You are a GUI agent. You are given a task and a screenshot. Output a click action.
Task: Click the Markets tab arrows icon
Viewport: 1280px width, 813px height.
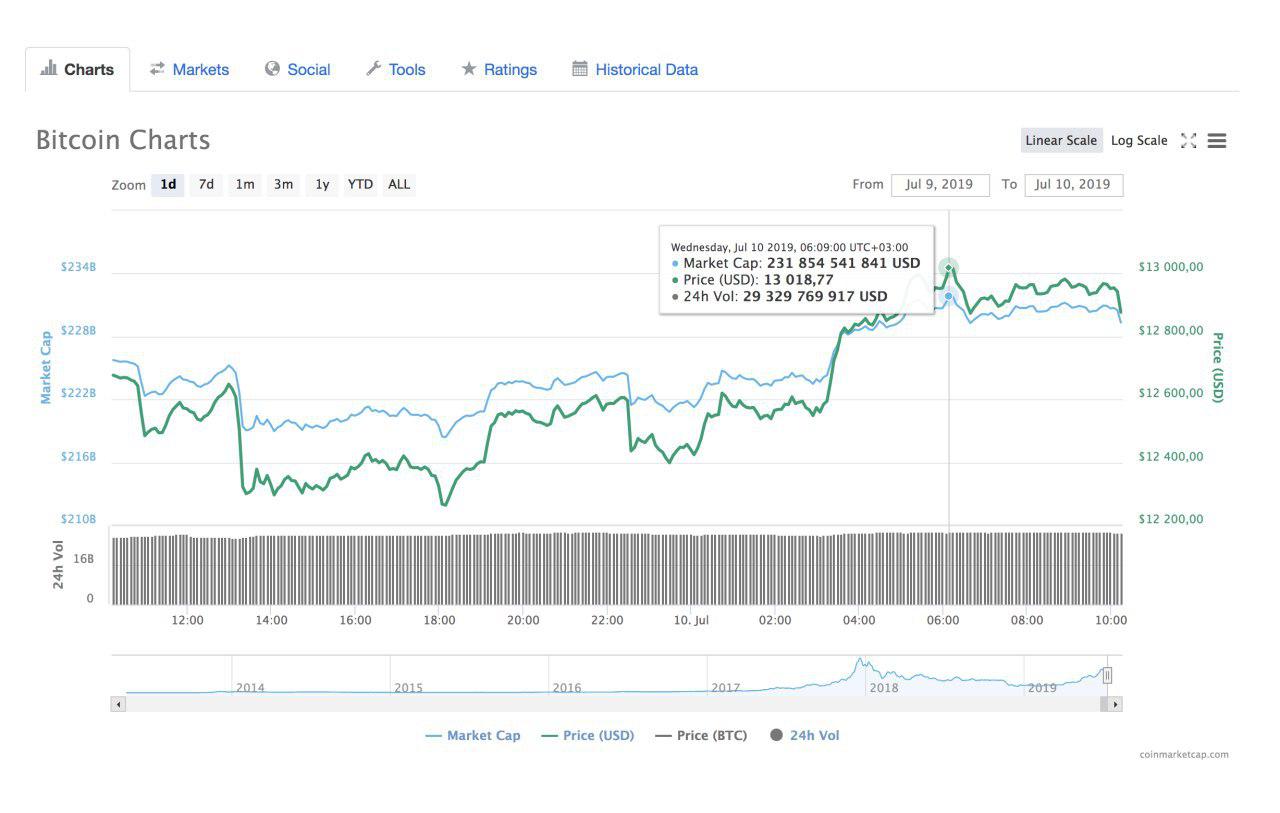(157, 68)
